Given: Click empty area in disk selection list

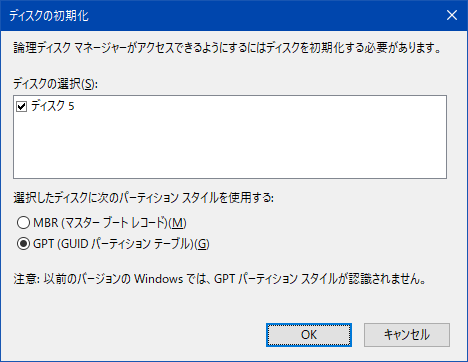Looking at the screenshot, I should (230, 147).
